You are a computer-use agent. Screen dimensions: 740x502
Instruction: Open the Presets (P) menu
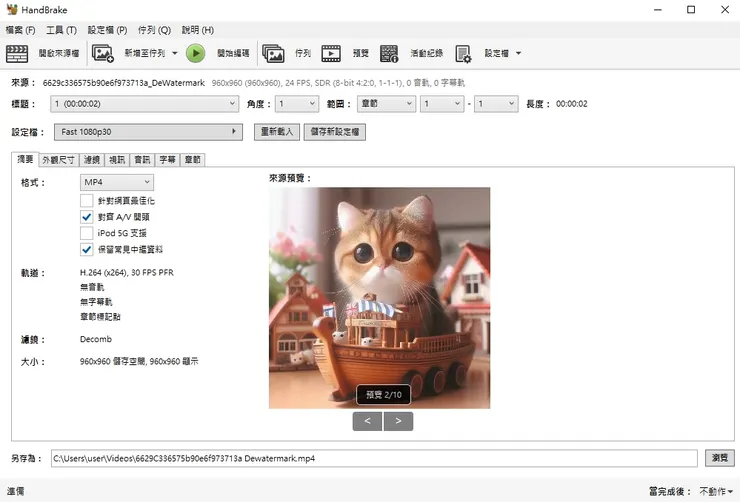pyautogui.click(x=107, y=30)
